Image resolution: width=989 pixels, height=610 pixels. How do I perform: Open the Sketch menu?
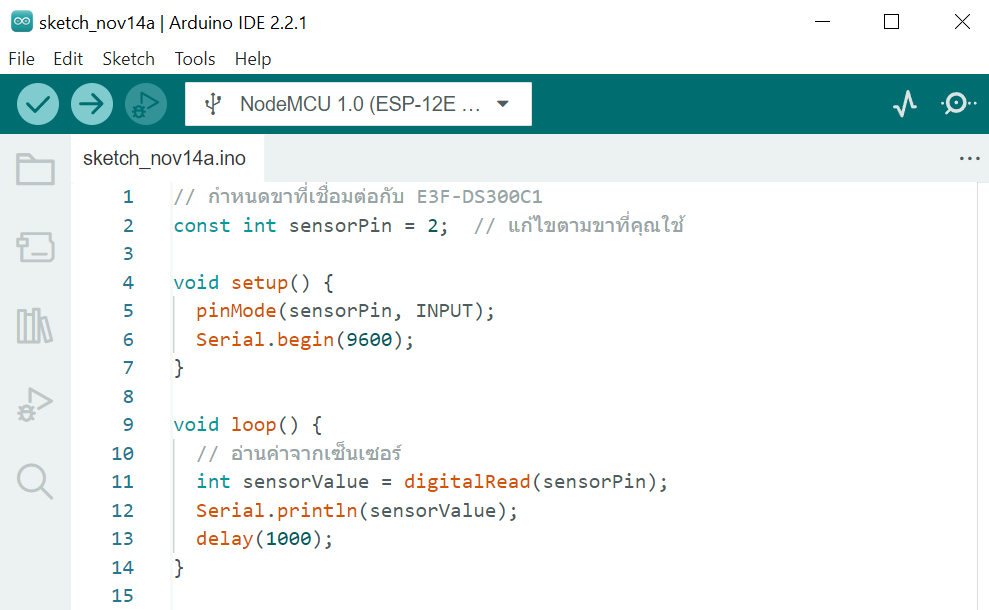click(x=129, y=59)
